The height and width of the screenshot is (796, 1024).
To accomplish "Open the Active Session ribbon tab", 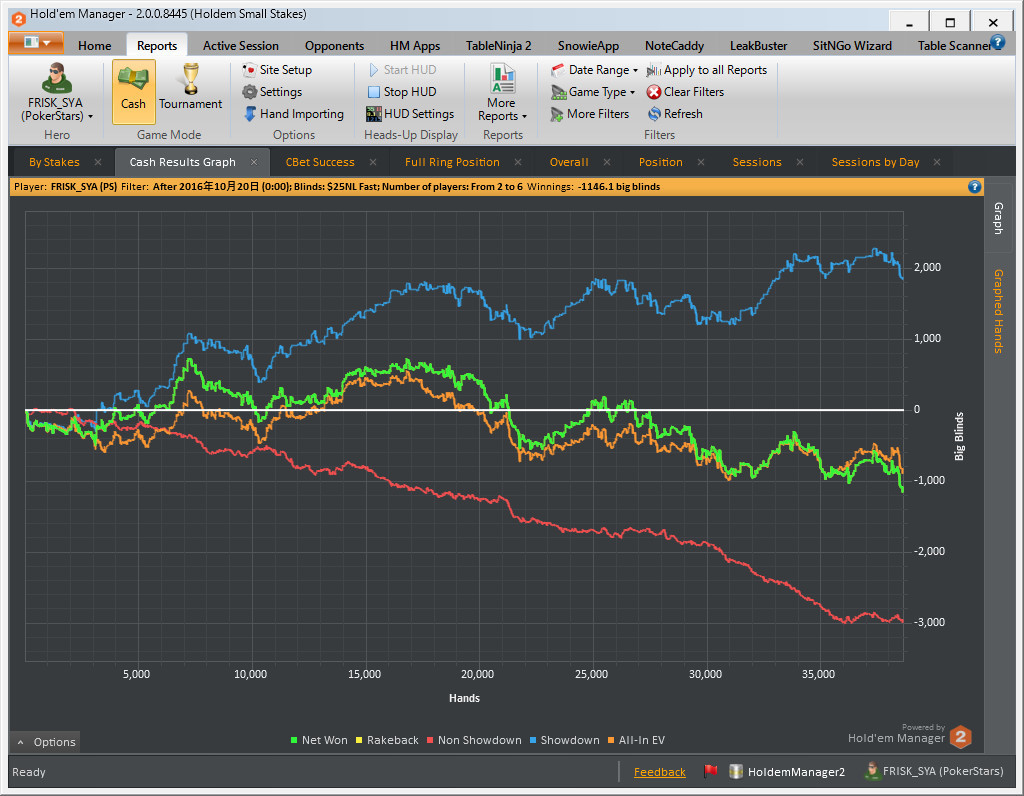I will [x=240, y=46].
